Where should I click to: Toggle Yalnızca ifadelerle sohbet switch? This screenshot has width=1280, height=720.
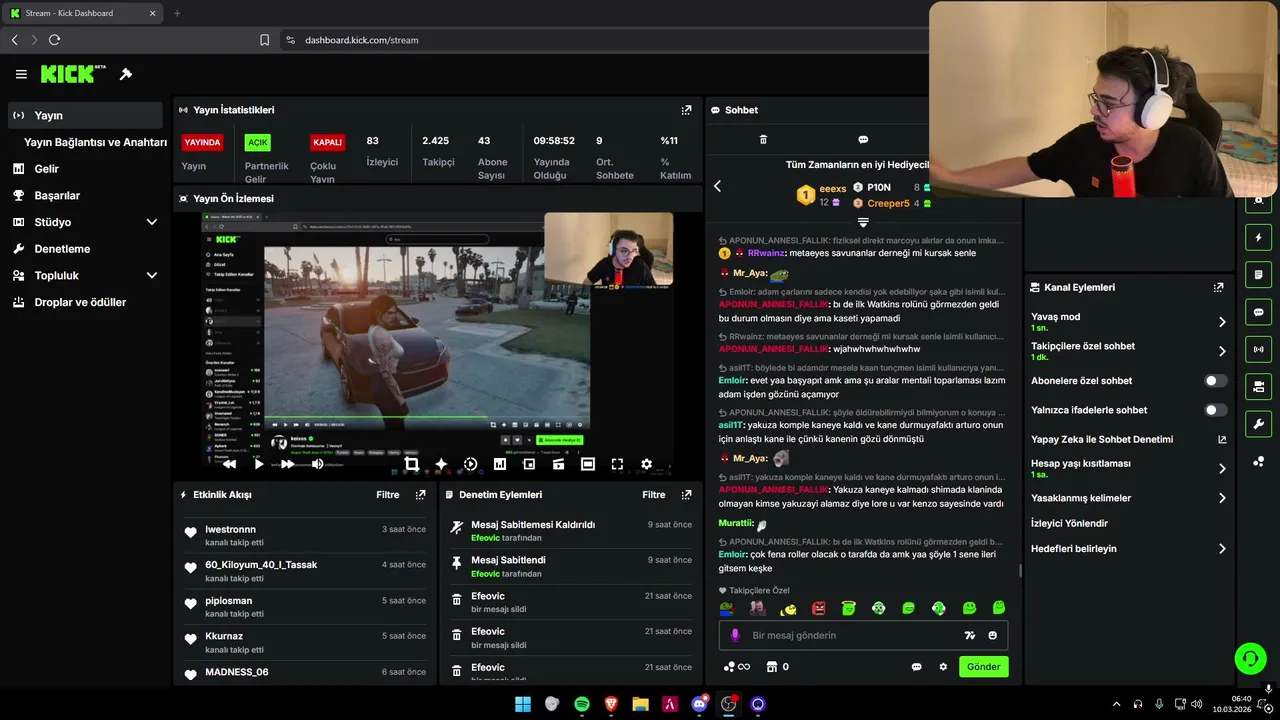tap(1215, 410)
